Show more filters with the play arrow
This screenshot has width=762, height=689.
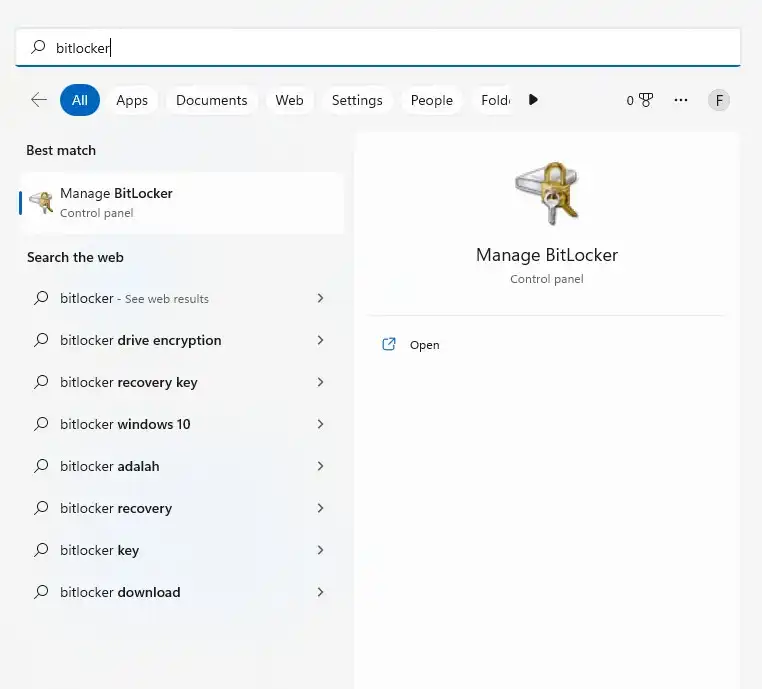533,100
